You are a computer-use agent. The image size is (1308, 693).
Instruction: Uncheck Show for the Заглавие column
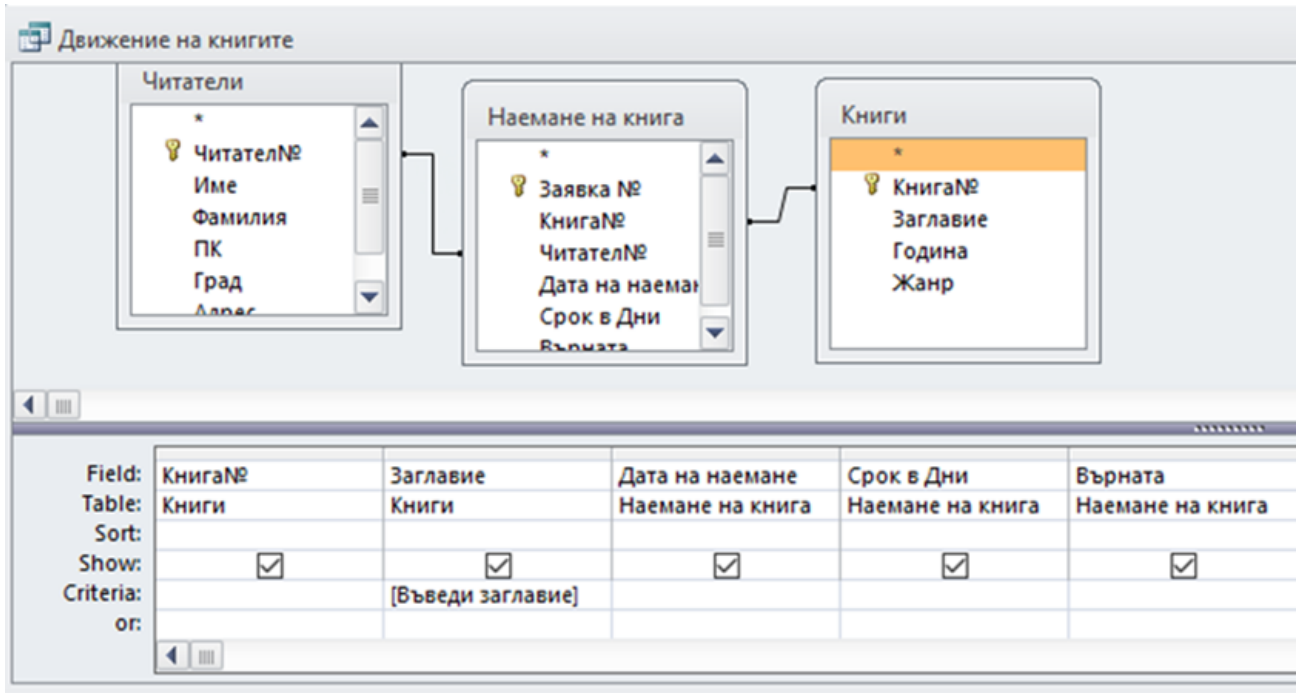click(x=498, y=566)
